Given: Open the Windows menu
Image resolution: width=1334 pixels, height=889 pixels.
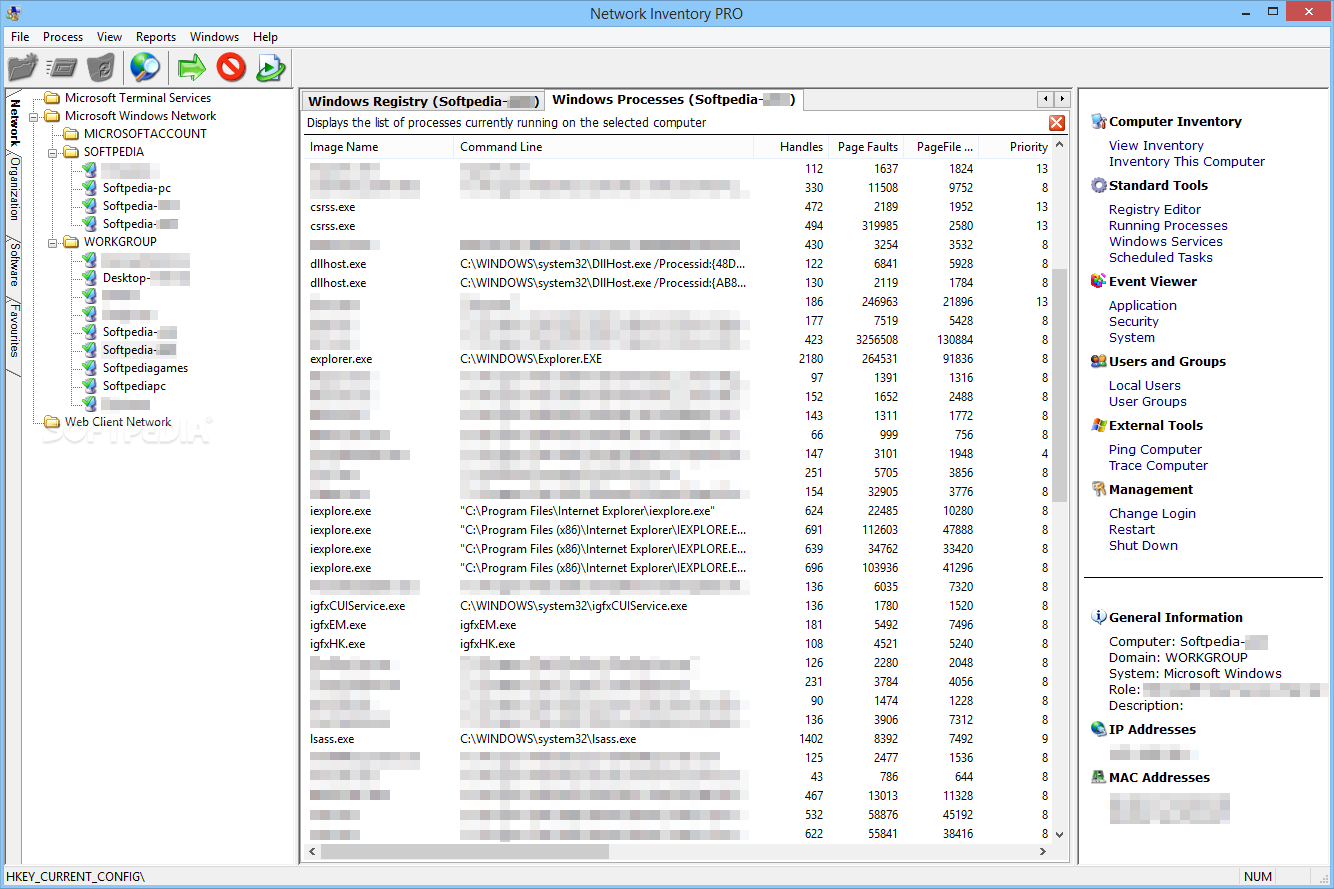Looking at the screenshot, I should pyautogui.click(x=215, y=37).
